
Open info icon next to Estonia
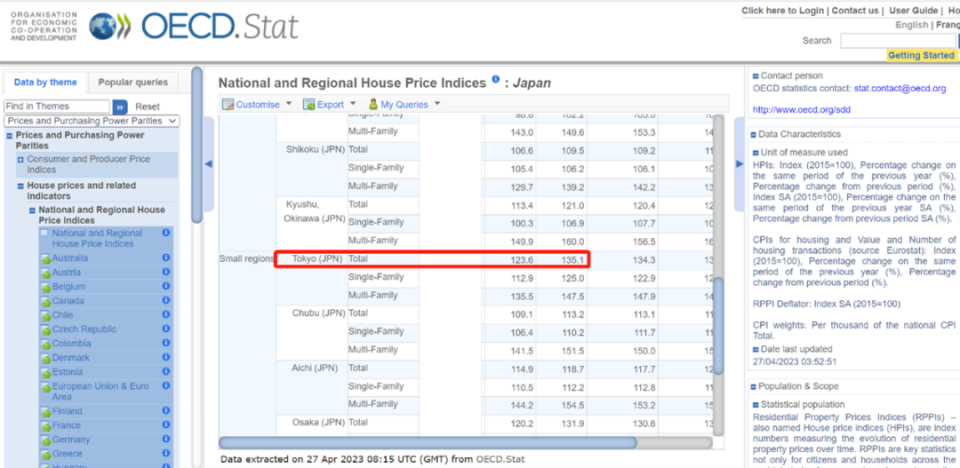coord(166,371)
